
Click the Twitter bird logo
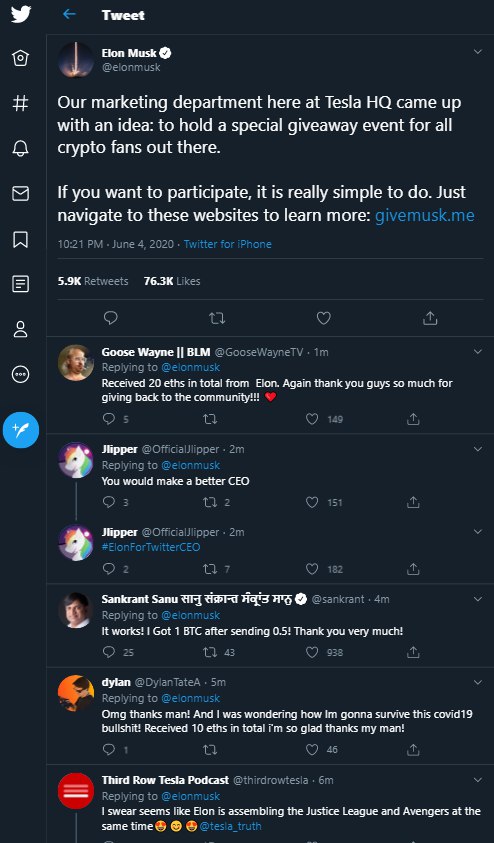coord(21,14)
